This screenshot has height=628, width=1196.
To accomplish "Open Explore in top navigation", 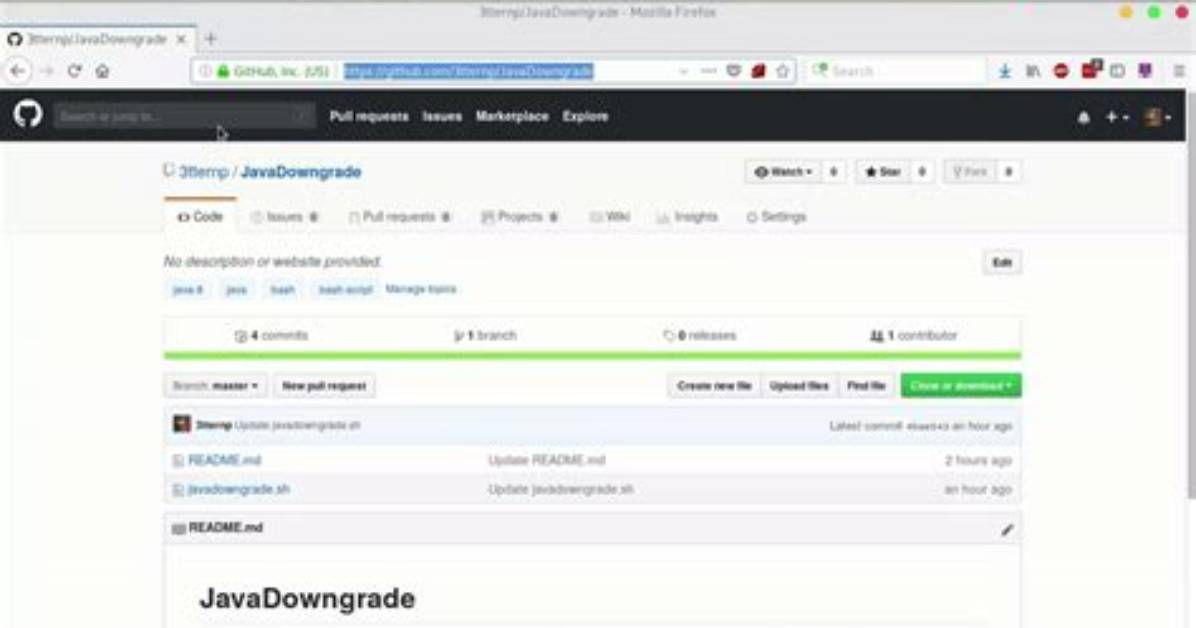I will point(585,116).
